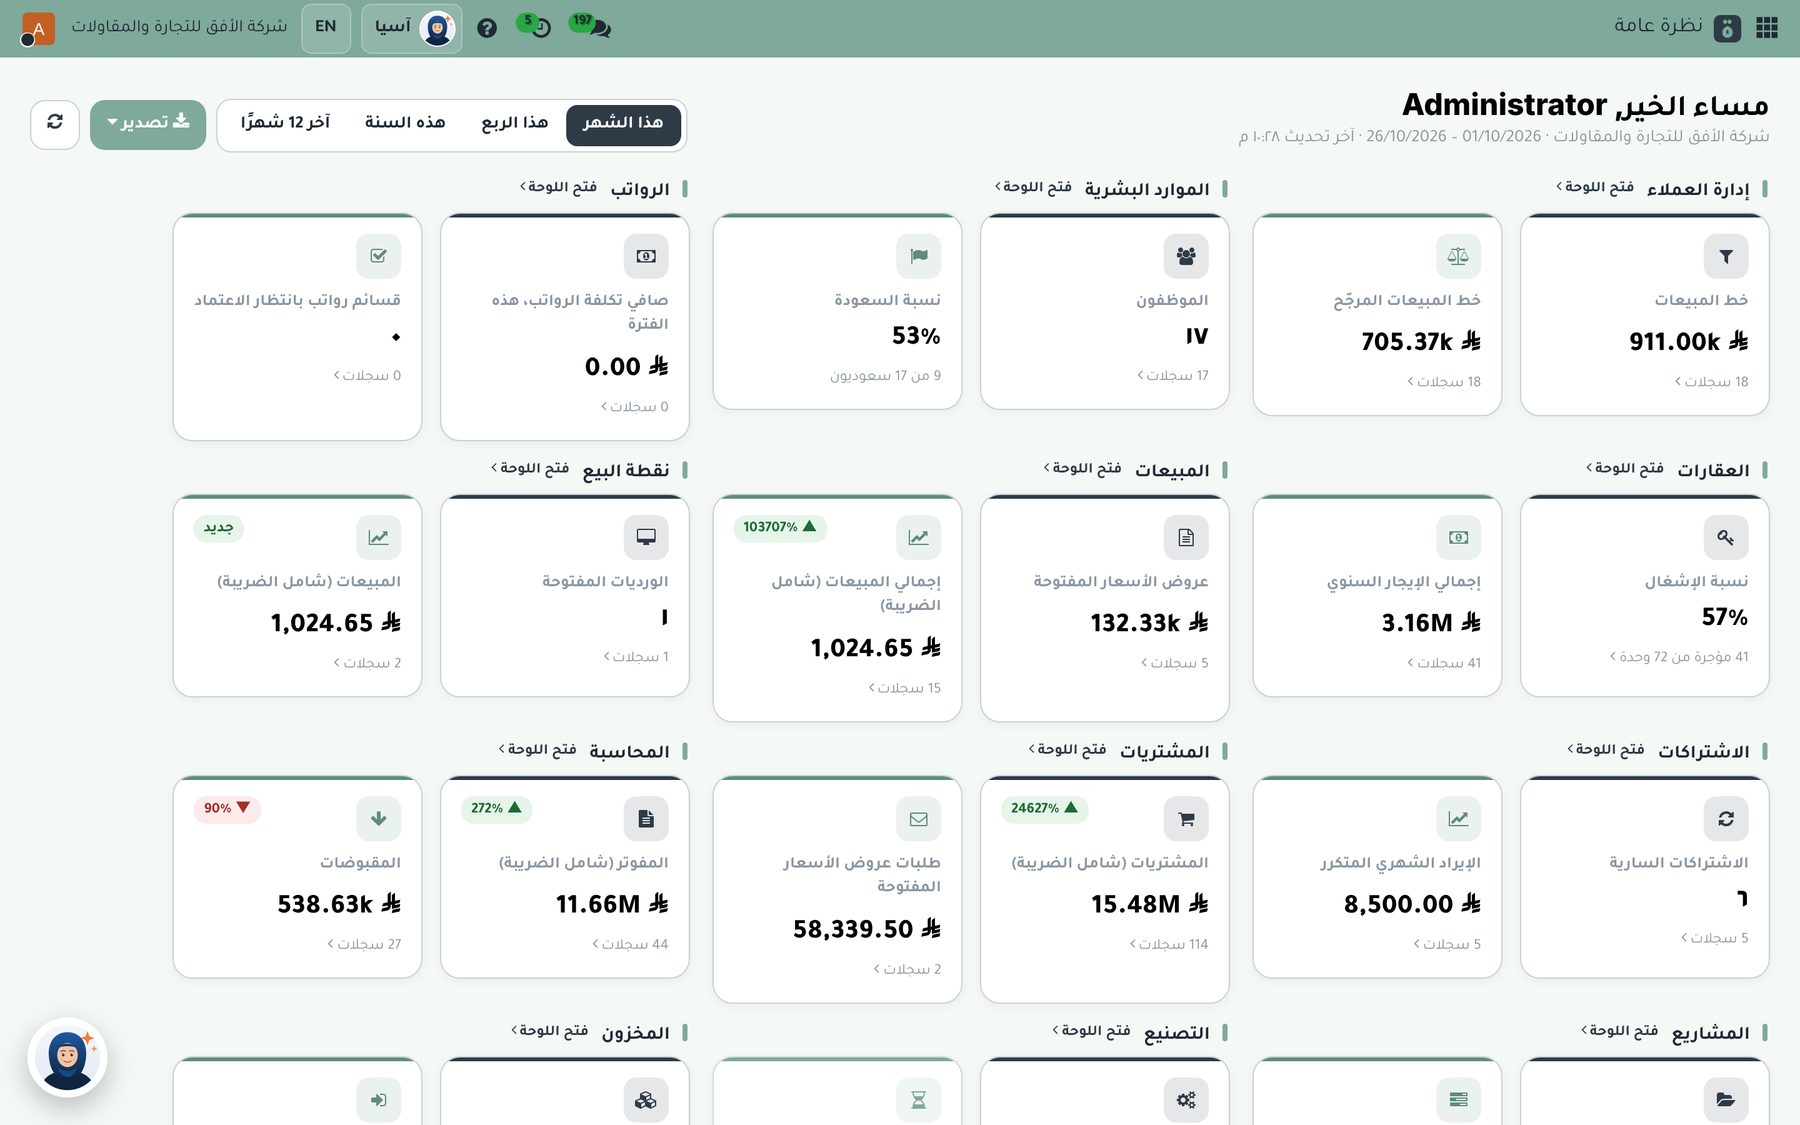Open the 114 سجلات link under المشتريات
This screenshot has width=1800, height=1125.
pyautogui.click(x=1169, y=943)
